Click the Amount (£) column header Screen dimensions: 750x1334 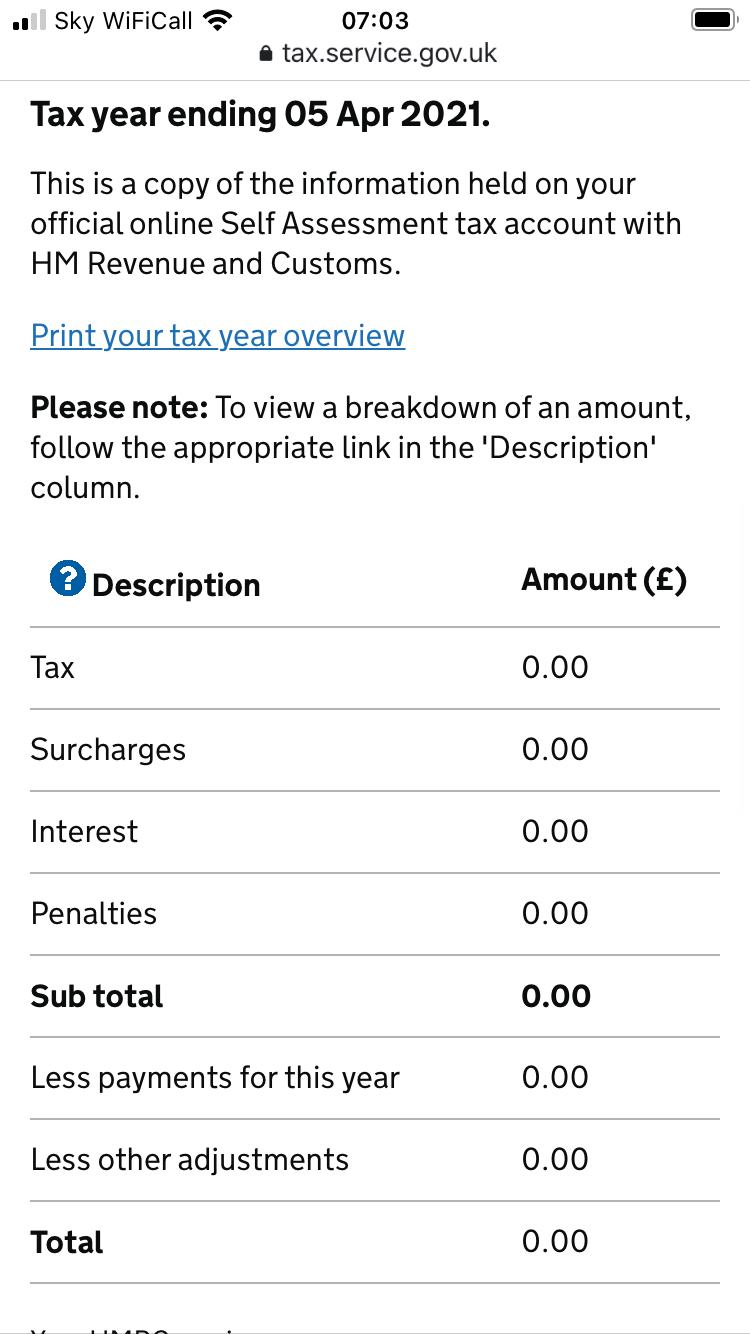(x=604, y=580)
